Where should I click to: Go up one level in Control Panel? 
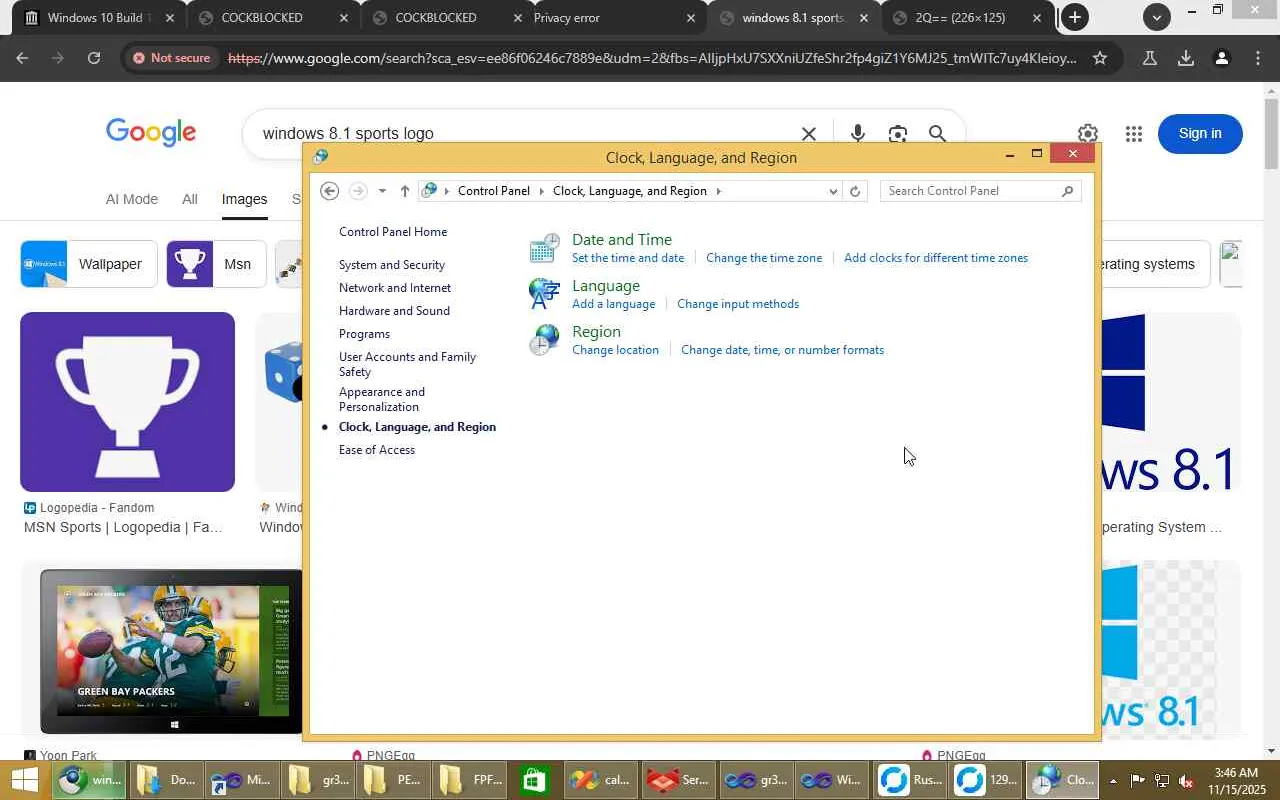click(x=404, y=191)
